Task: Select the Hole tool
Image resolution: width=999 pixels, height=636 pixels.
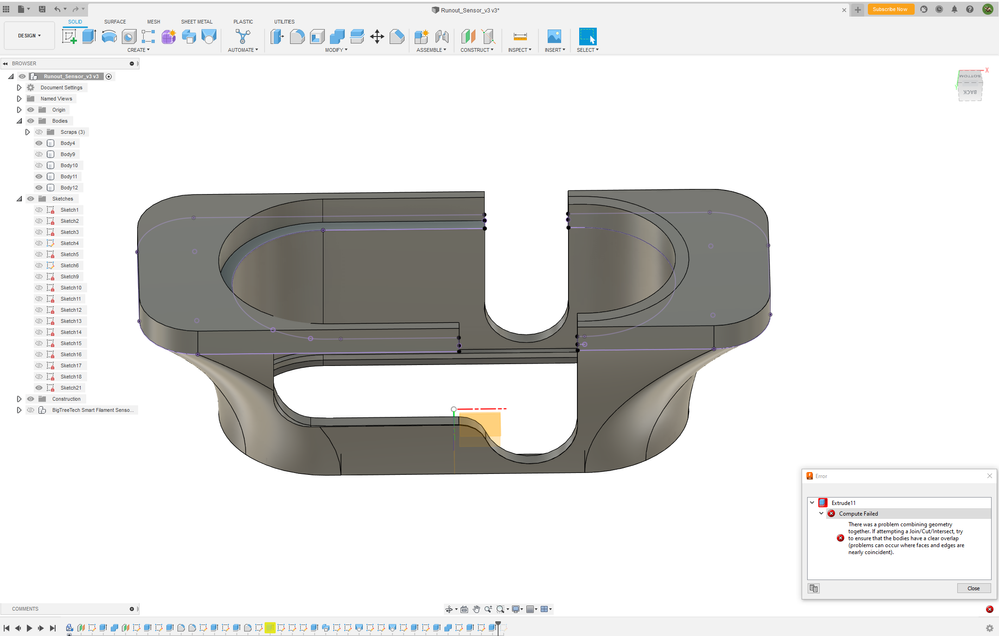Action: [x=129, y=36]
